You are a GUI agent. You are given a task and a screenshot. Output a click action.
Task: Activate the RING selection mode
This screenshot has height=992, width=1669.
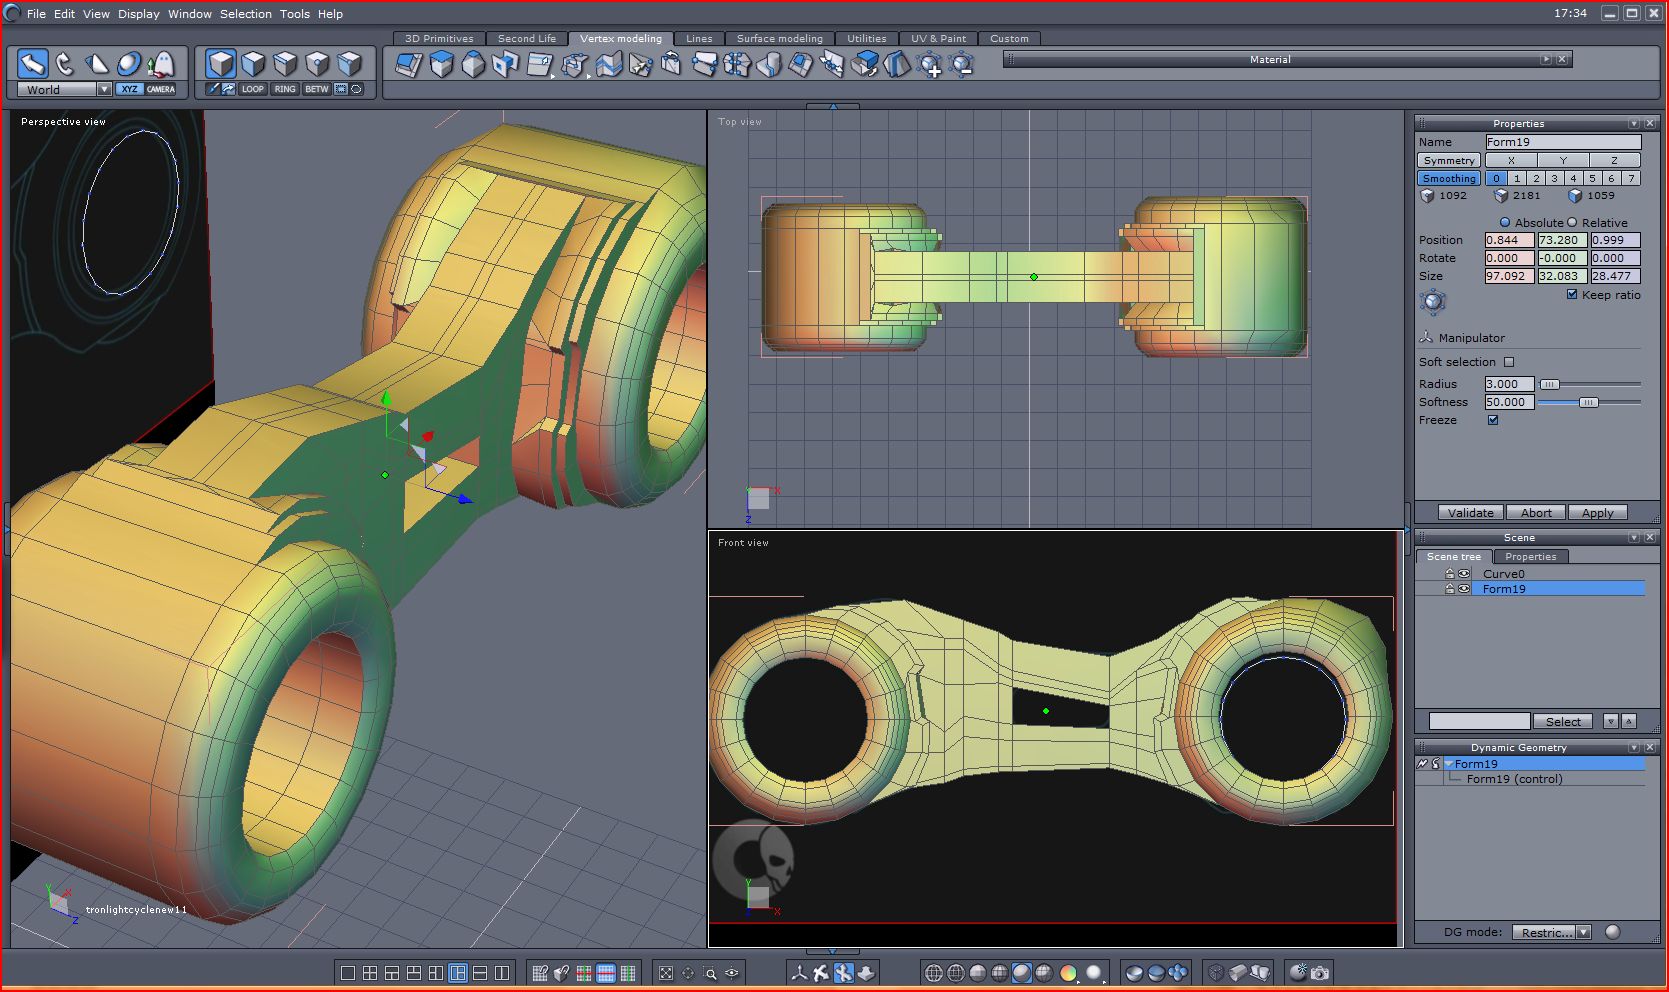click(x=285, y=89)
